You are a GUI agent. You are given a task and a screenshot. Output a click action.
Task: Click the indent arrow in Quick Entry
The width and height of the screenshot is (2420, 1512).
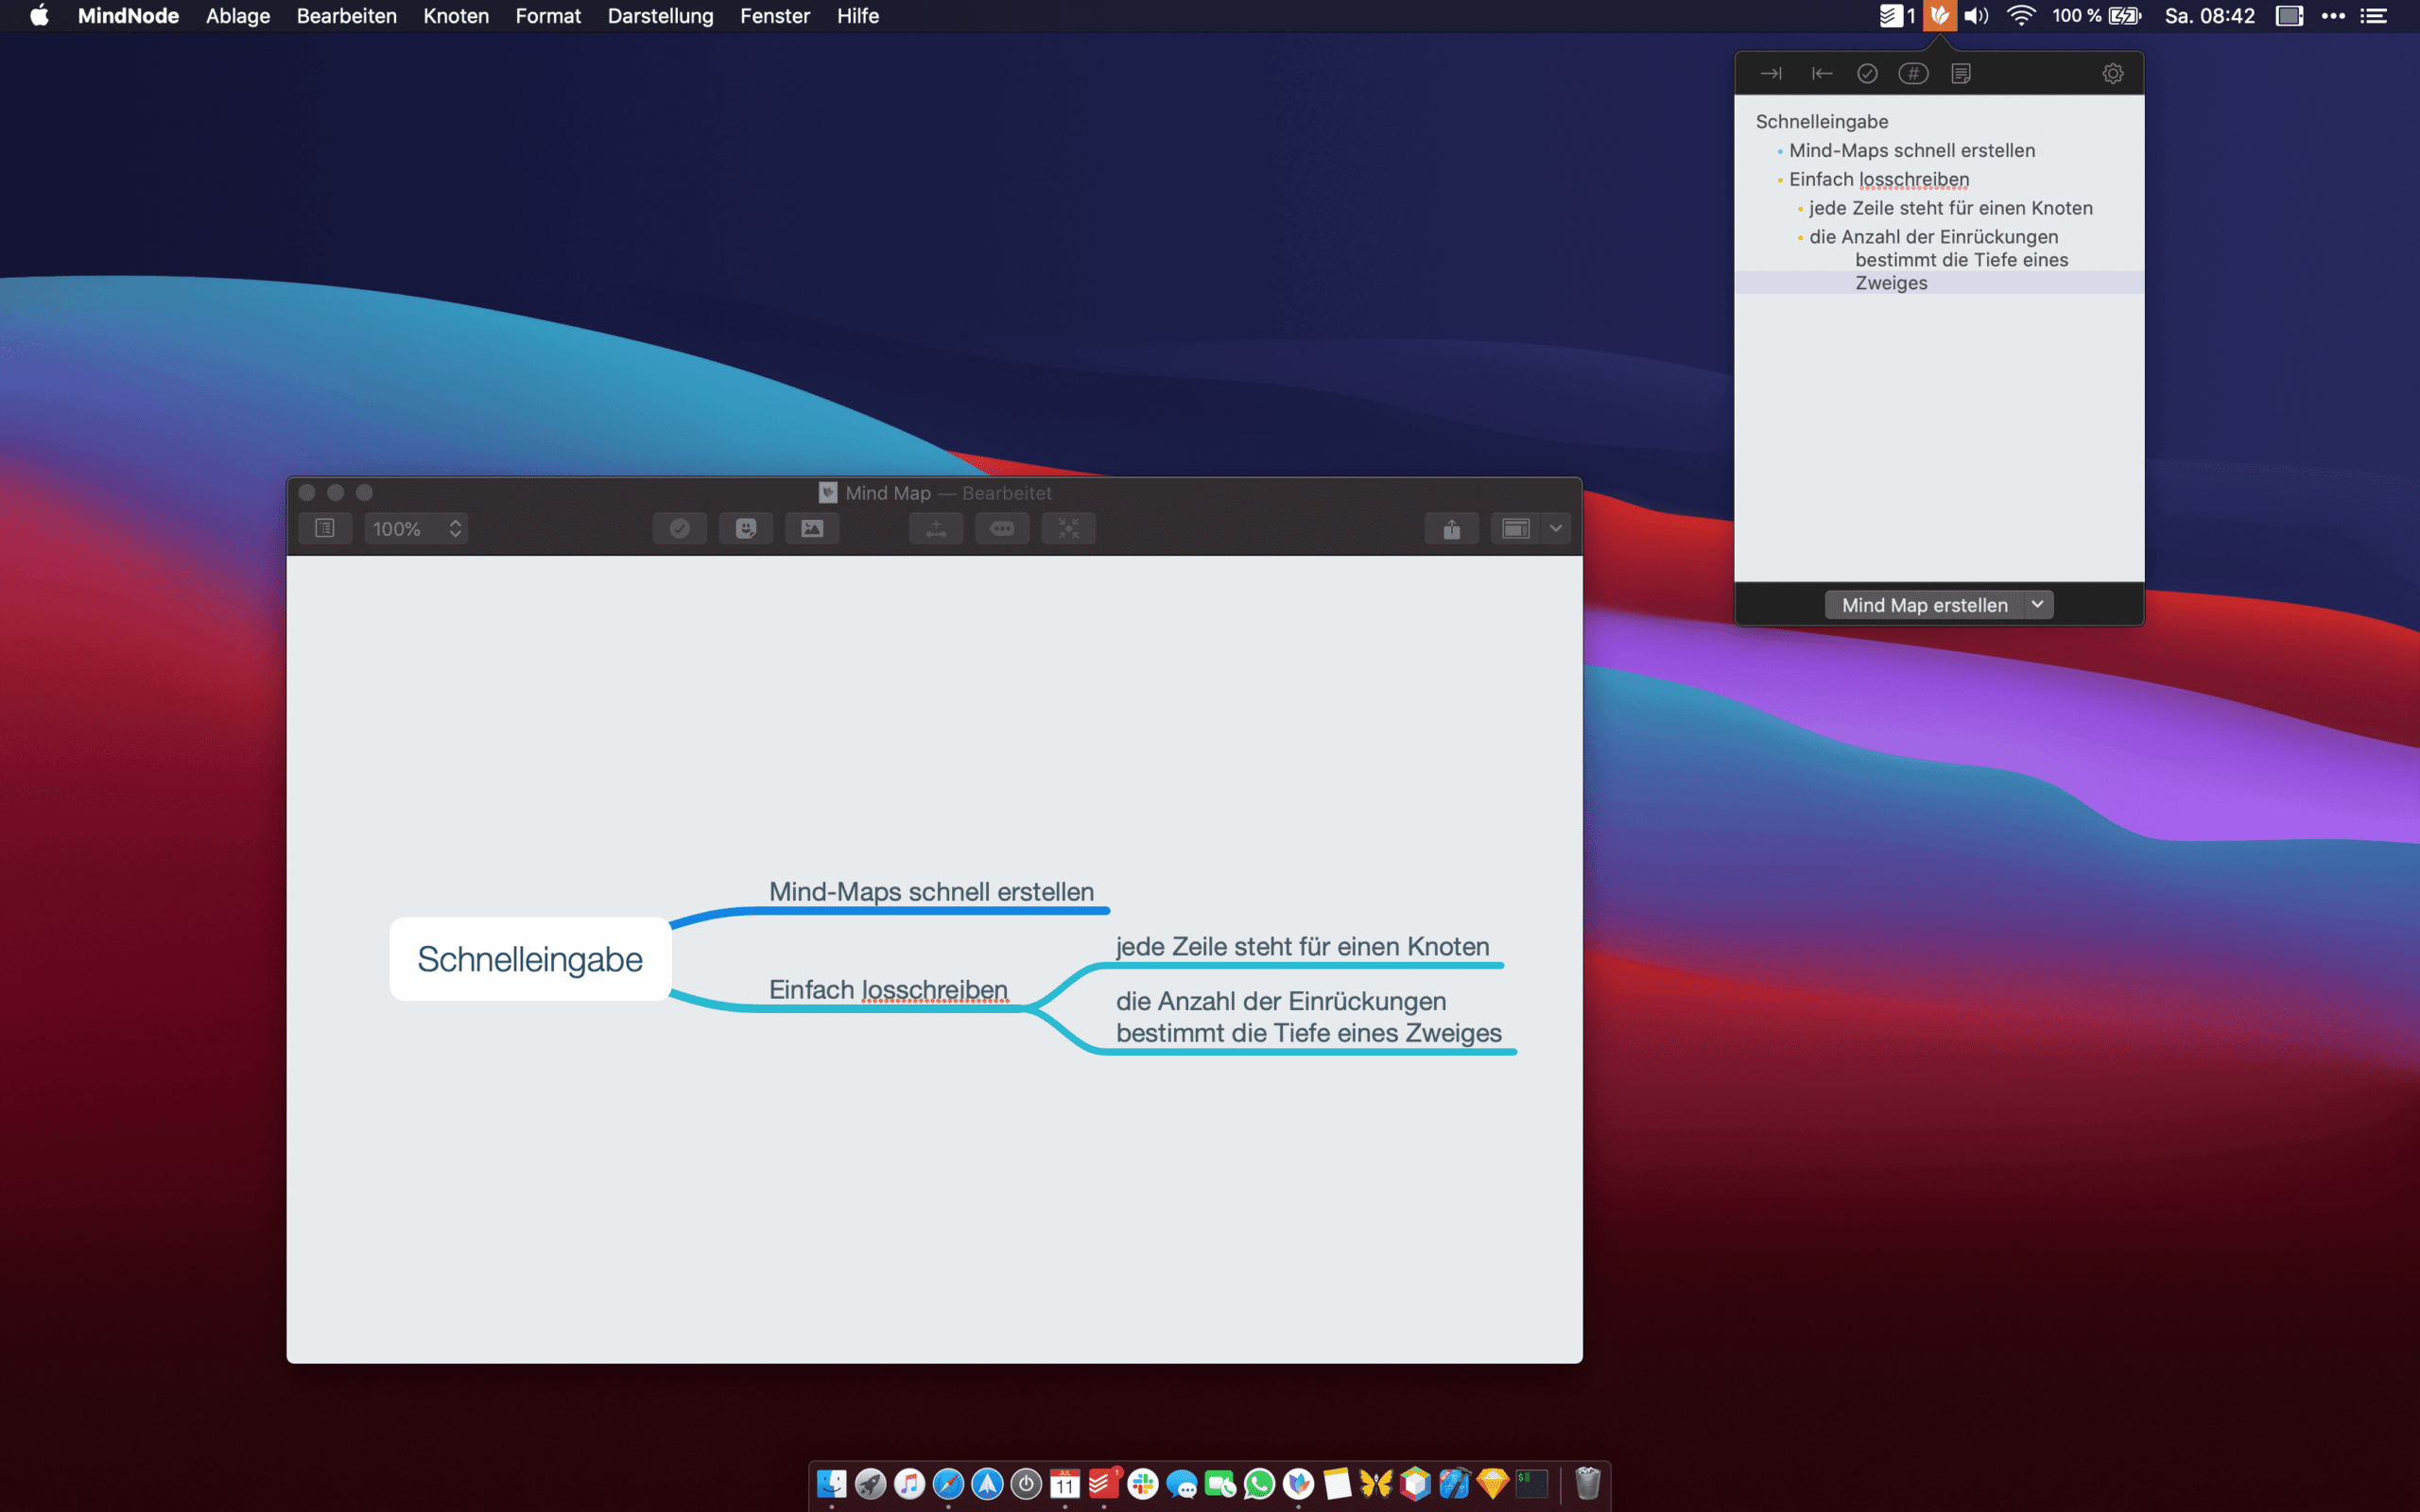[x=1771, y=74]
